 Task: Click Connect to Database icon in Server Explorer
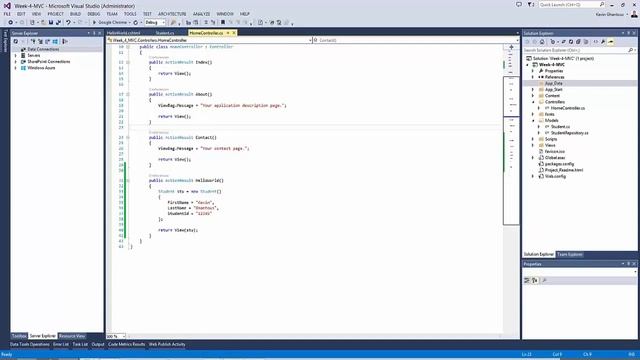33,42
